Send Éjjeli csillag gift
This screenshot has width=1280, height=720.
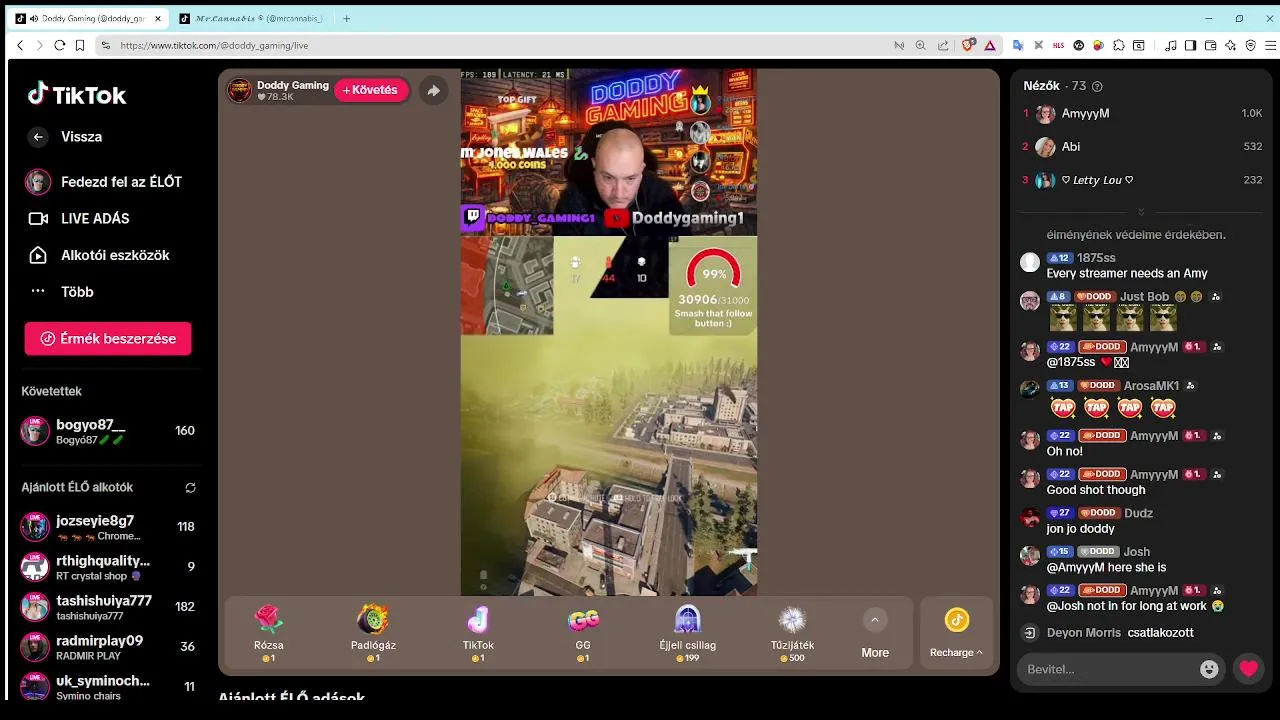(x=687, y=633)
